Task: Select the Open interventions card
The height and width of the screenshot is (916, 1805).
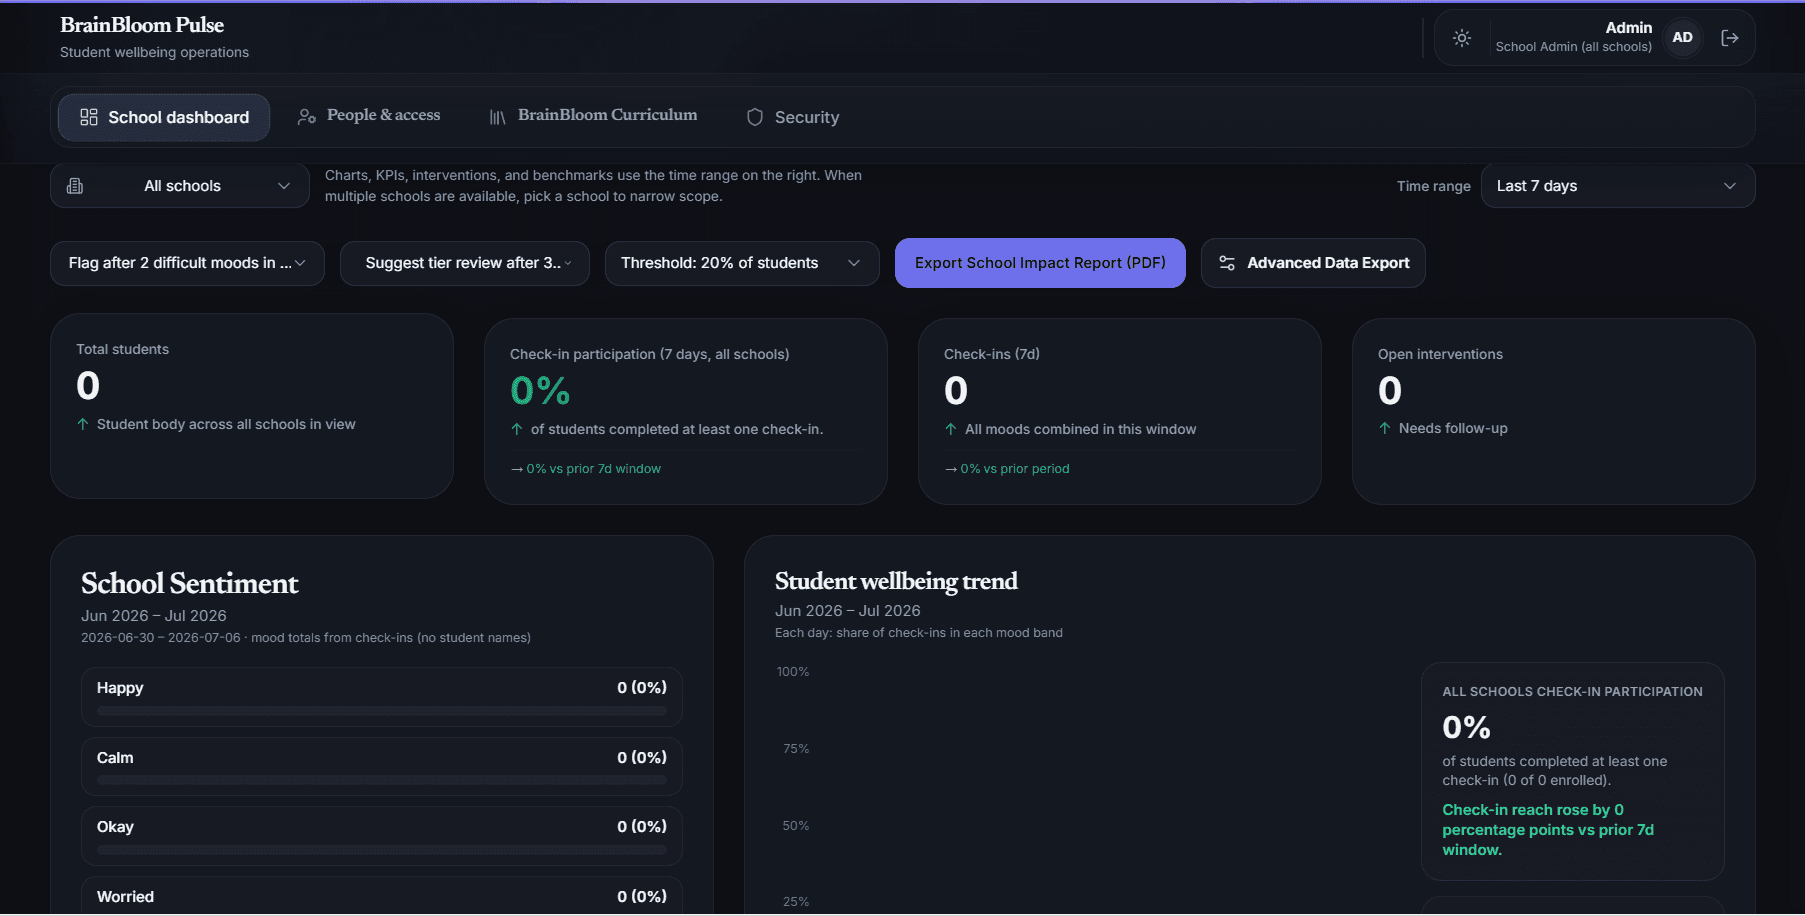Action: point(1553,411)
